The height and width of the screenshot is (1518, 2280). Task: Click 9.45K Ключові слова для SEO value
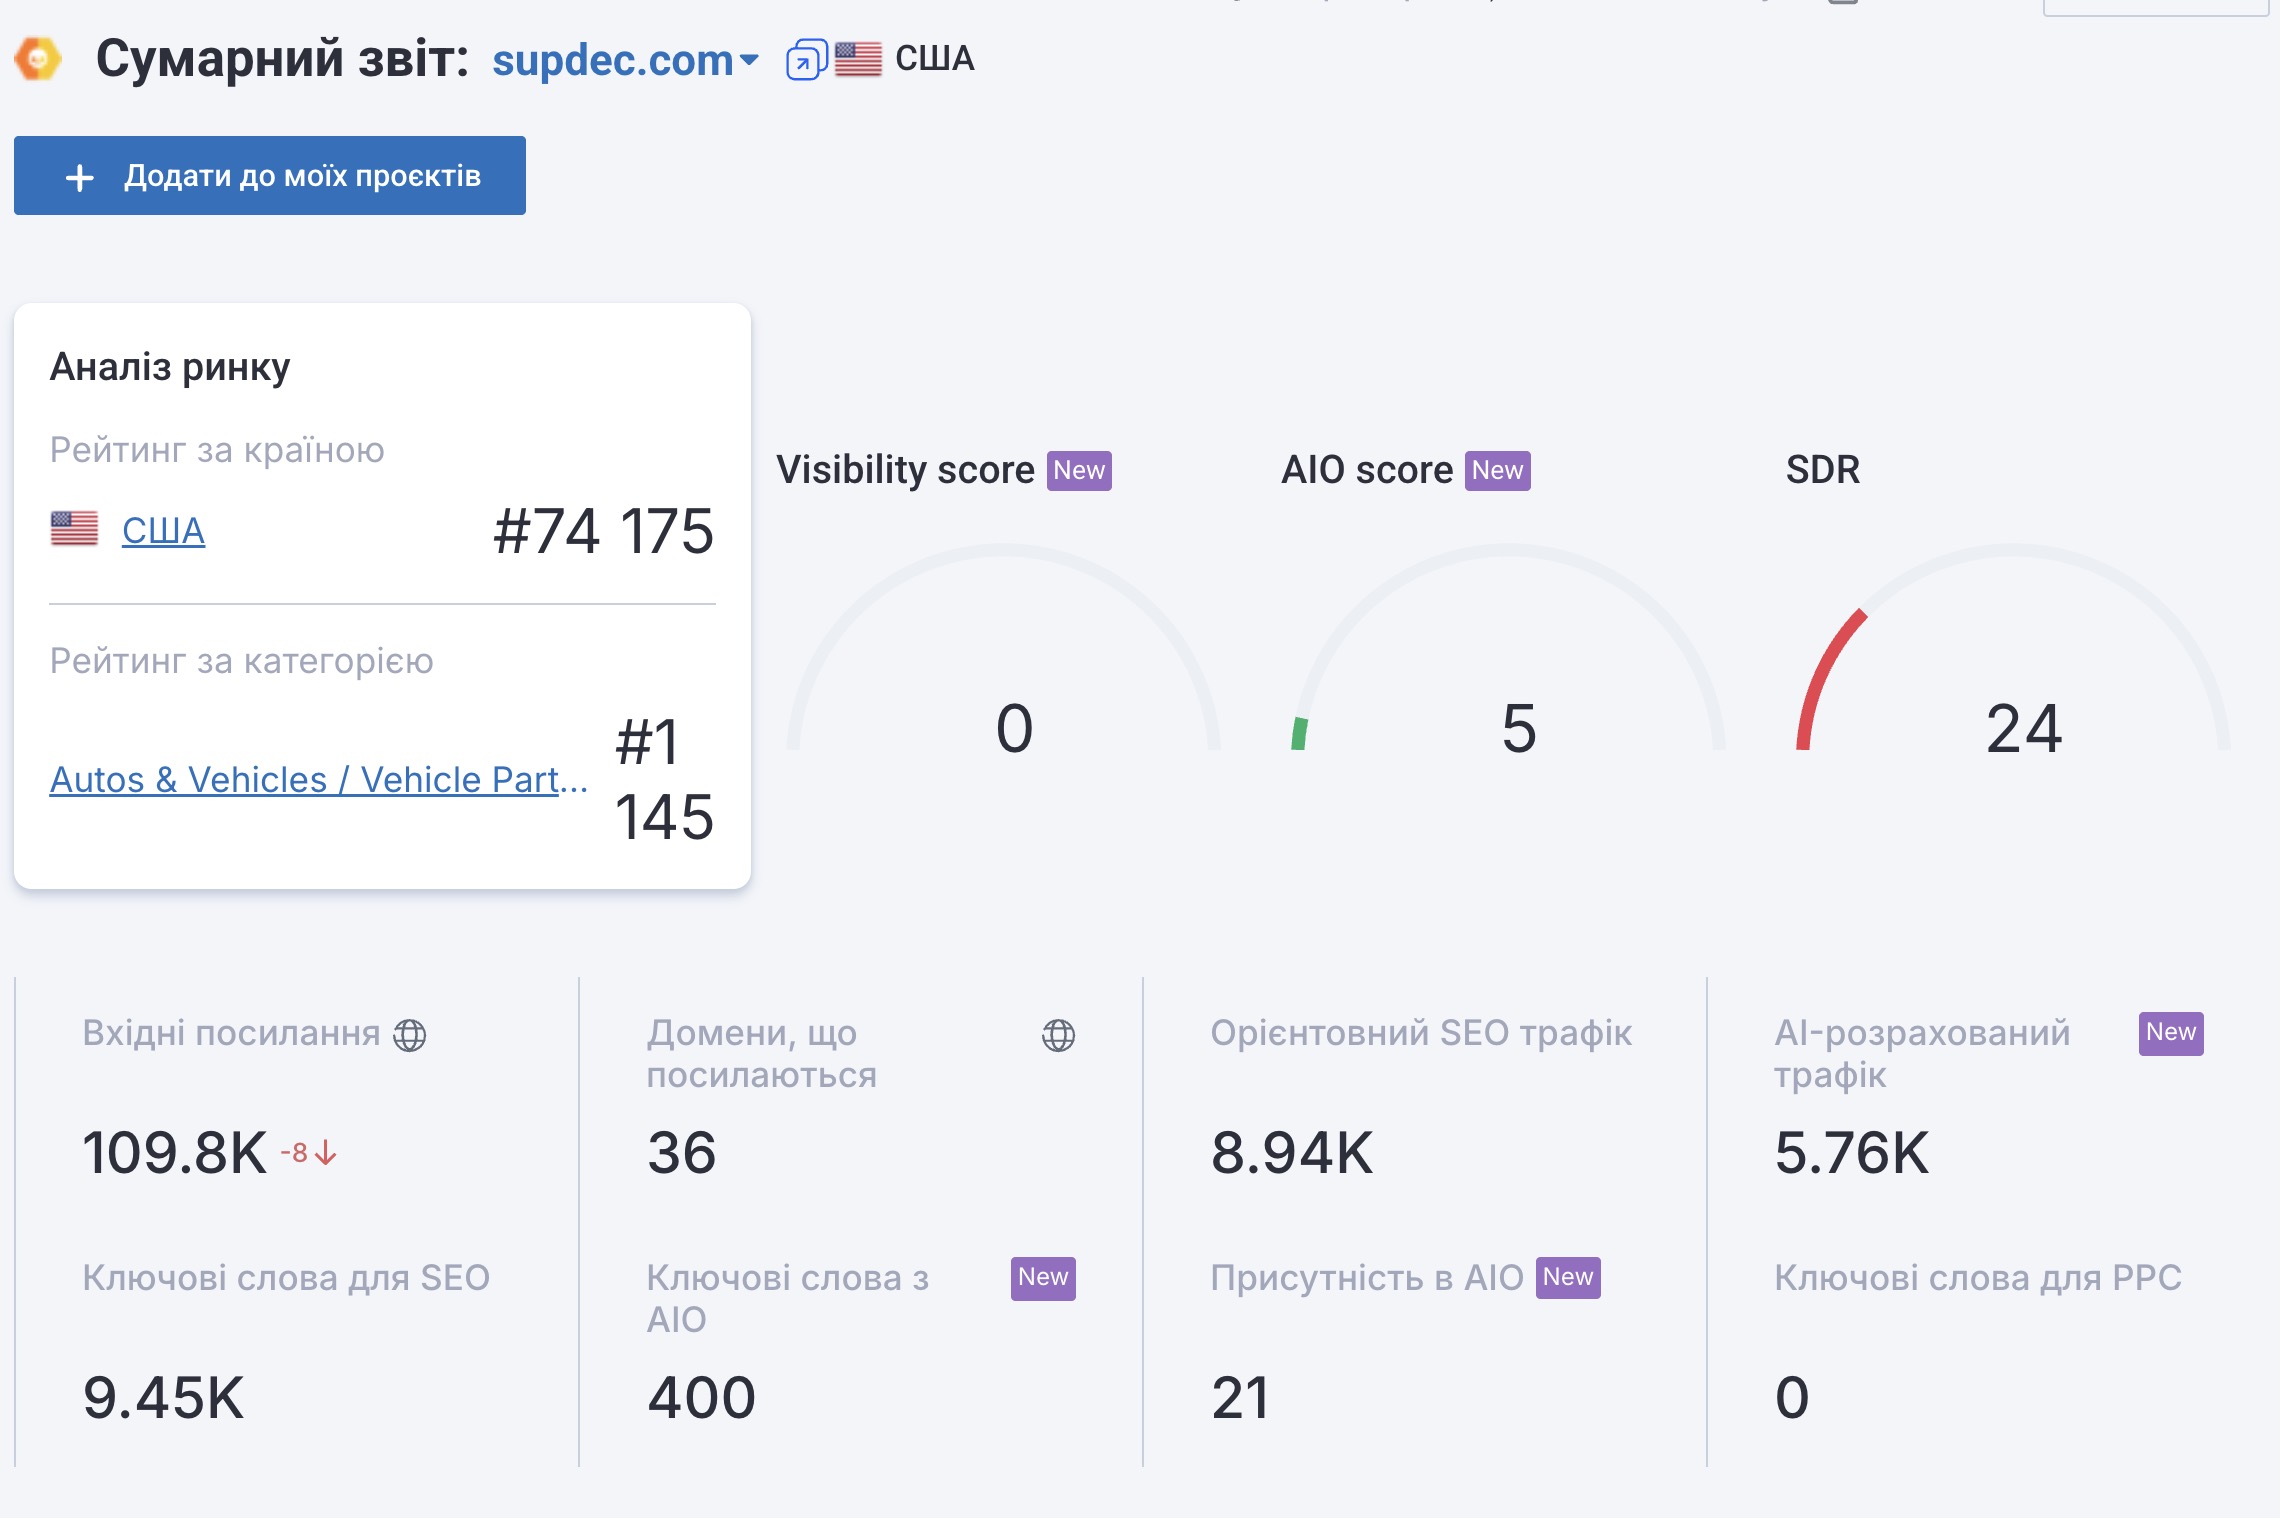164,1397
